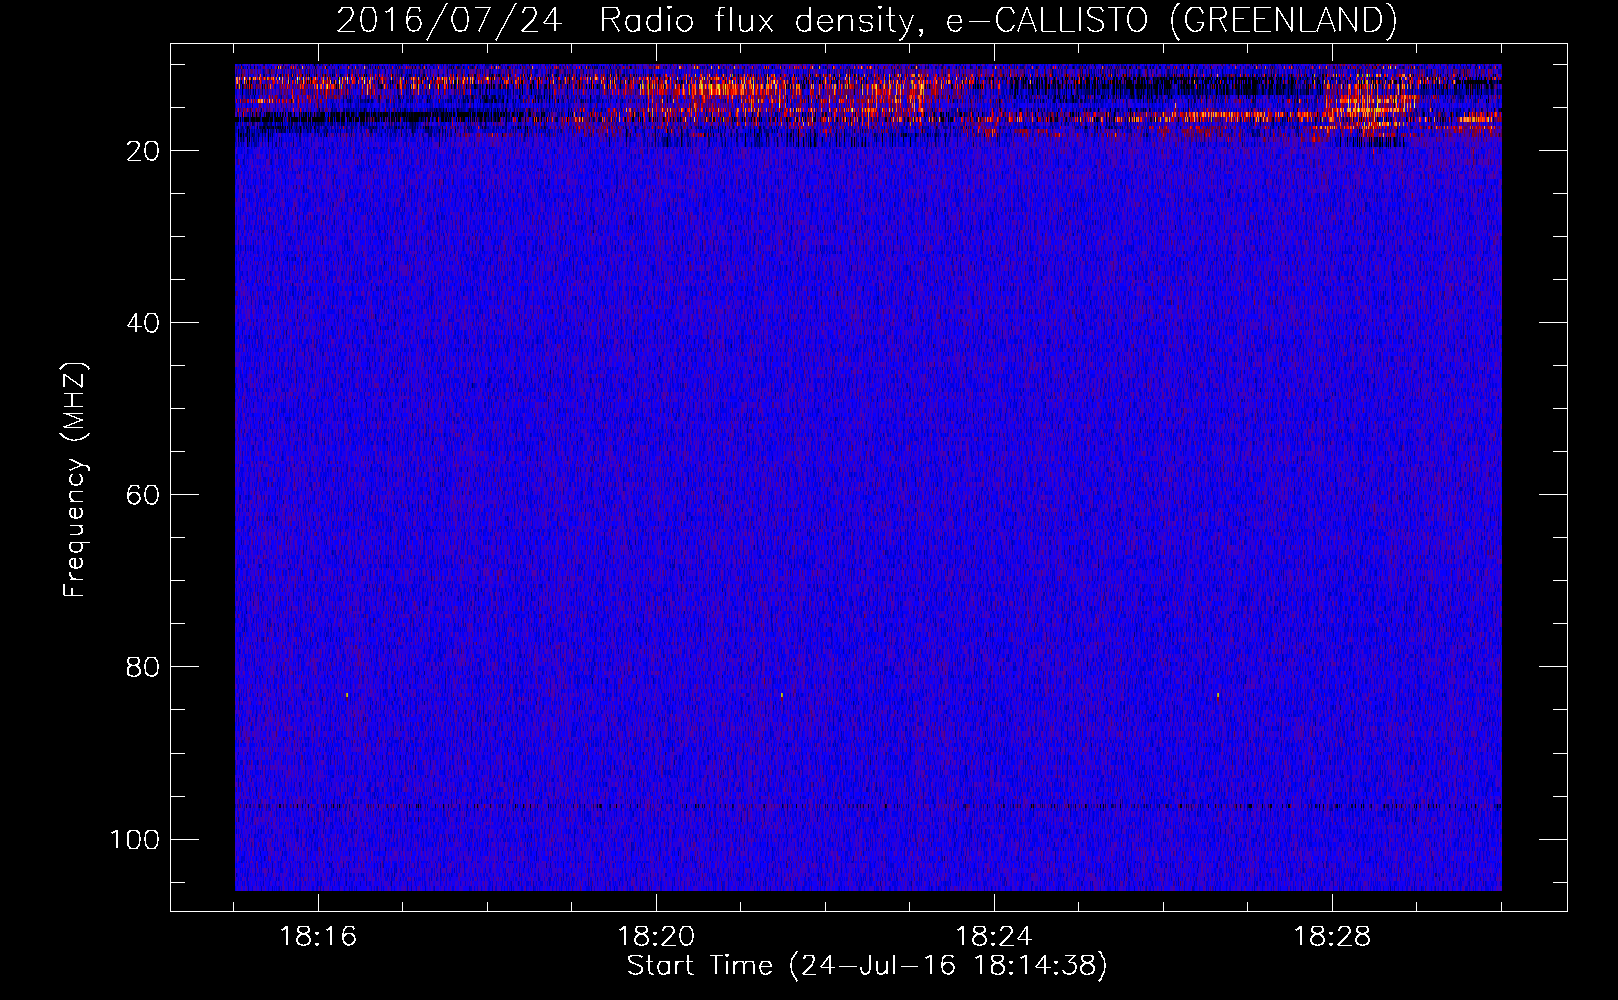Click the 18:16 time tick label
Image resolution: width=1618 pixels, height=1000 pixels.
pos(318,937)
